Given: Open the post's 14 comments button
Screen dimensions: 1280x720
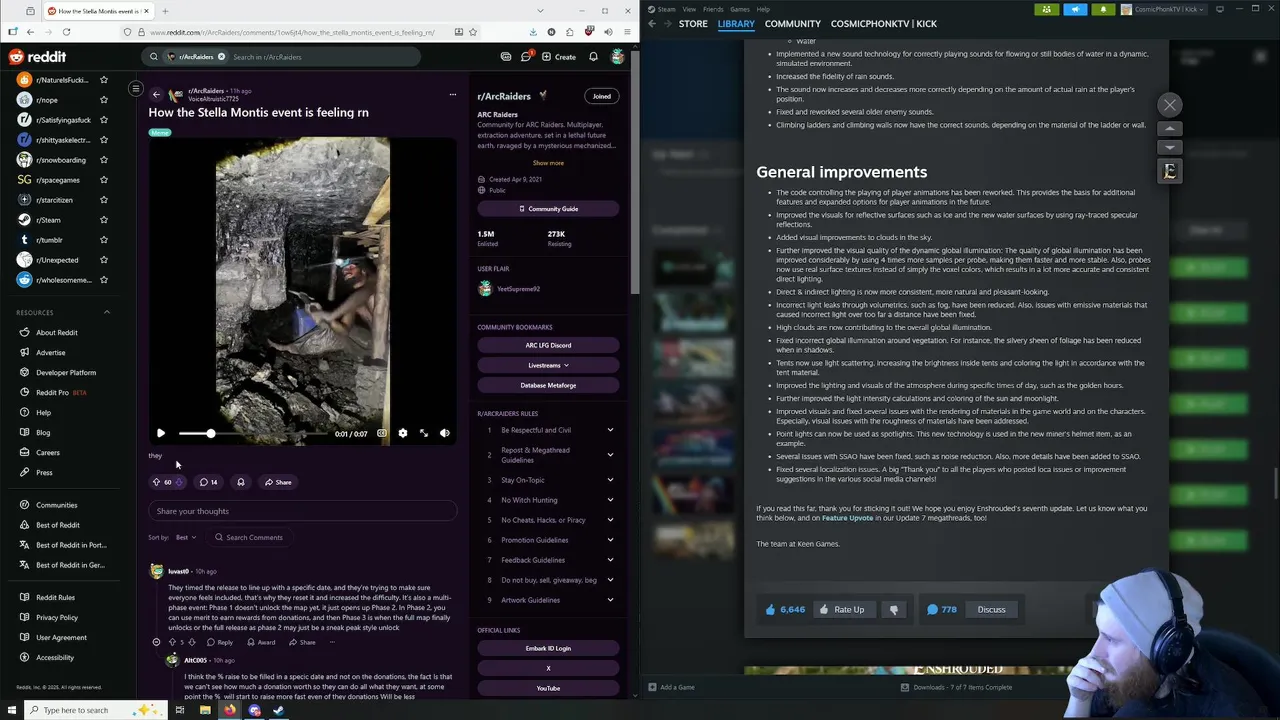Looking at the screenshot, I should coord(208,482).
